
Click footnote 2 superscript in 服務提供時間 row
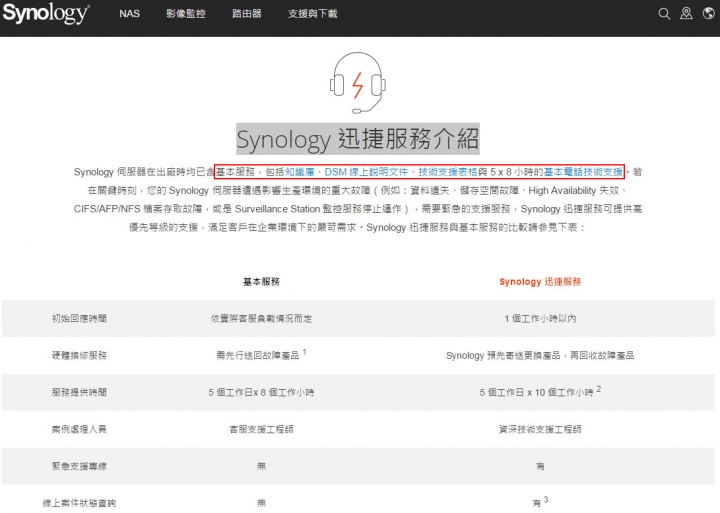599,389
